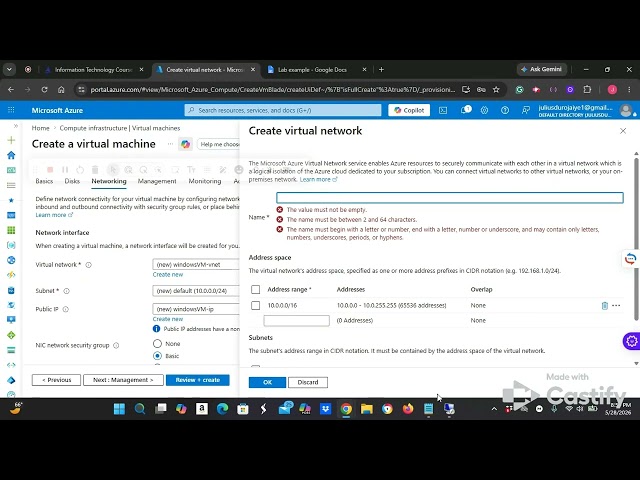Open Azure portal settings gear
Viewport: 640px width, 480px height.
[484, 110]
